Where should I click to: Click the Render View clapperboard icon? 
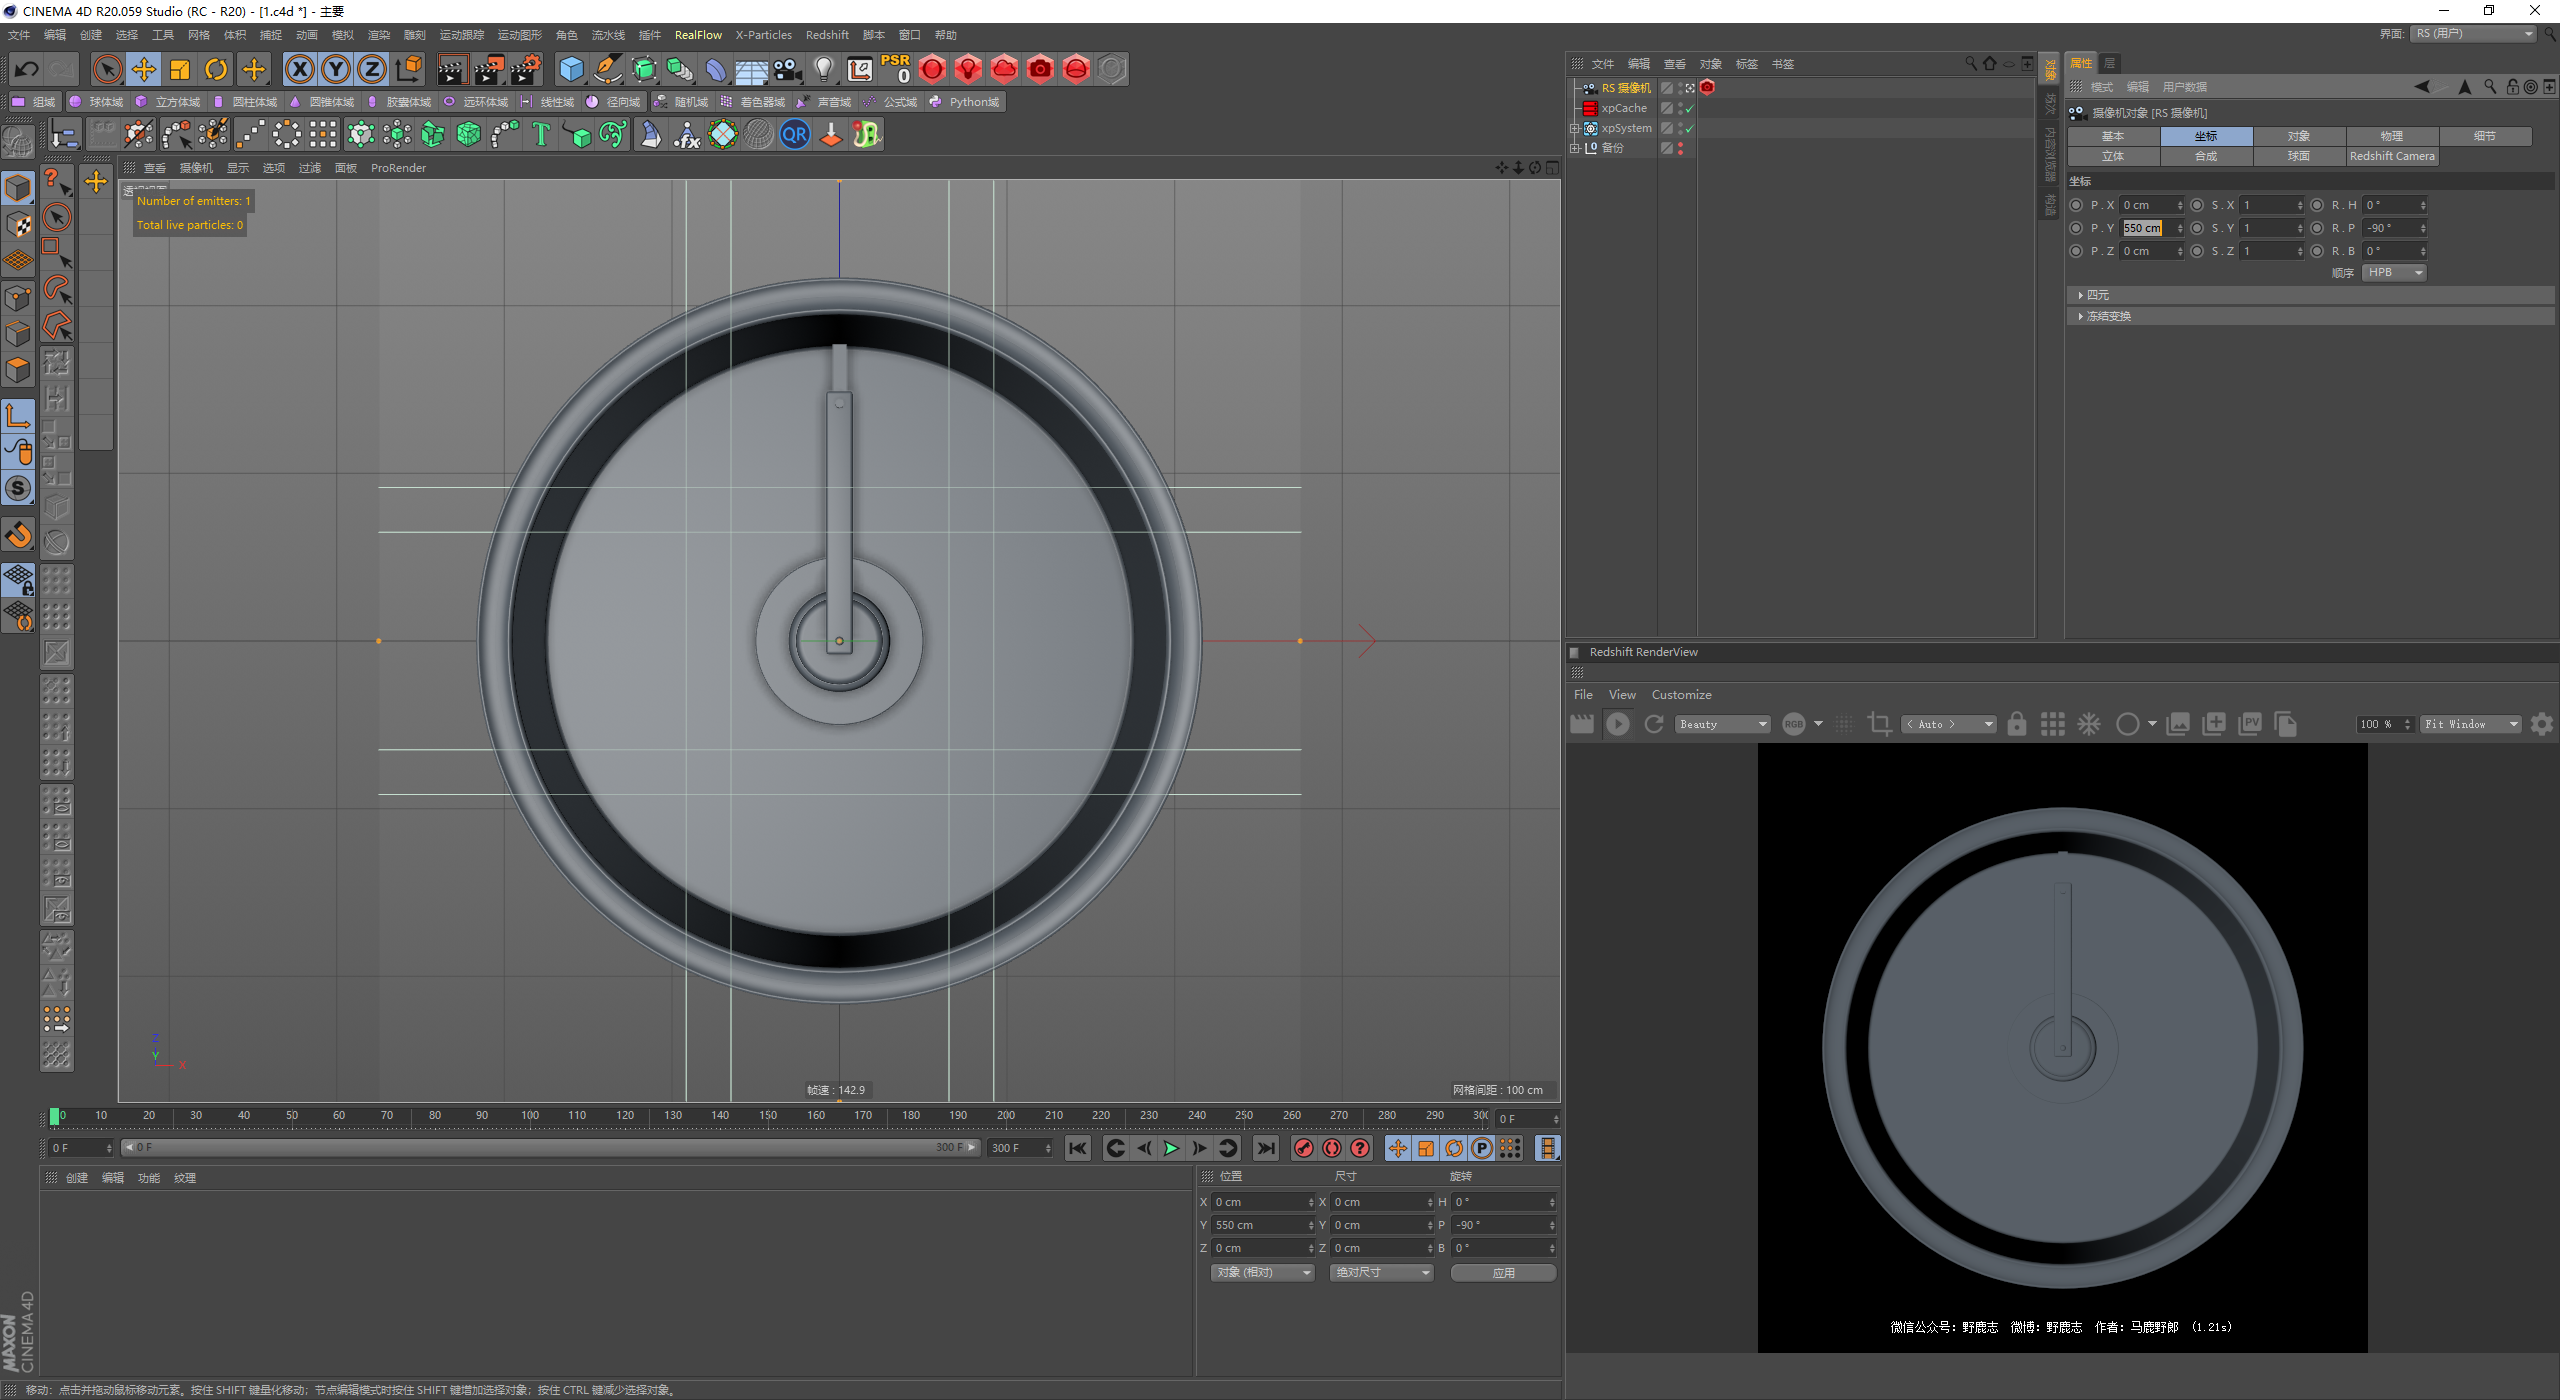tap(452, 69)
